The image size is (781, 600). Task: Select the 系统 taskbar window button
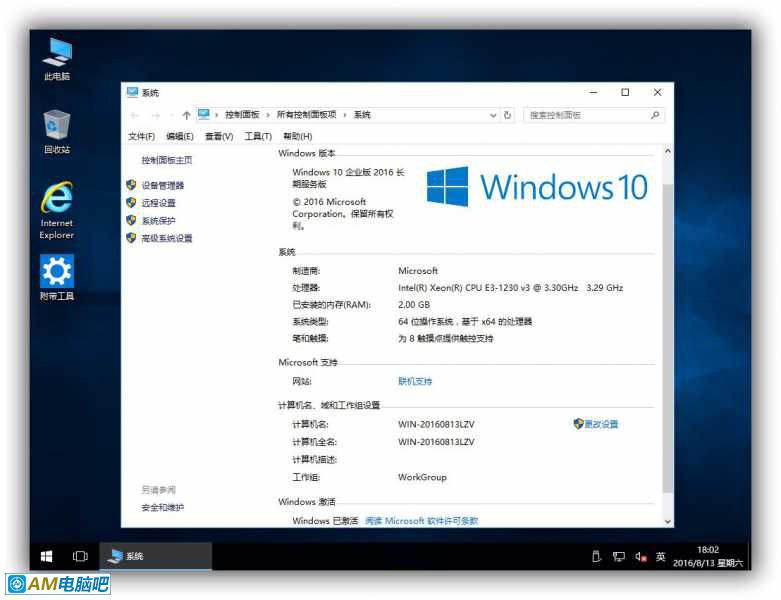point(155,556)
